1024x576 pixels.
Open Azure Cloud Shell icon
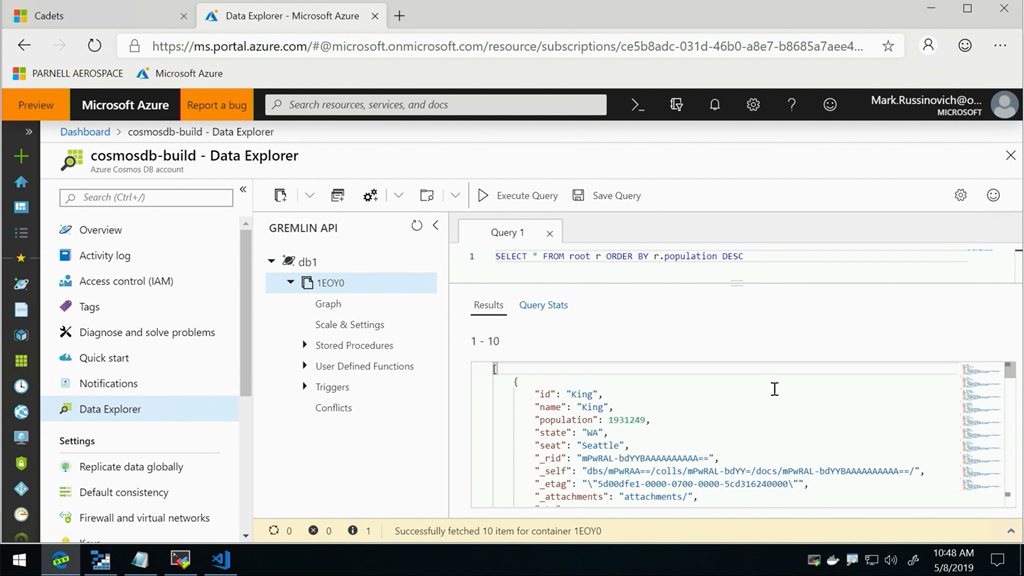pyautogui.click(x=637, y=105)
